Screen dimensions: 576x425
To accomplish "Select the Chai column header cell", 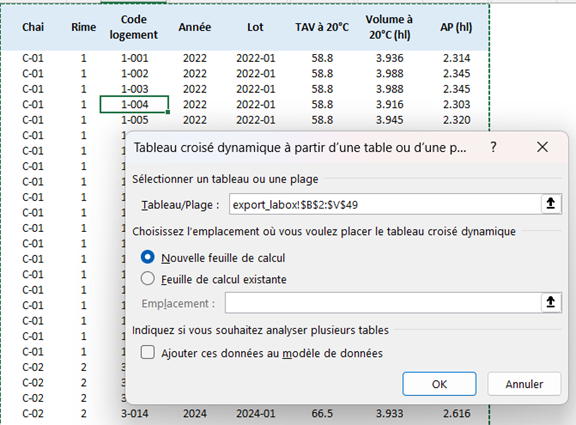I will pyautogui.click(x=33, y=27).
